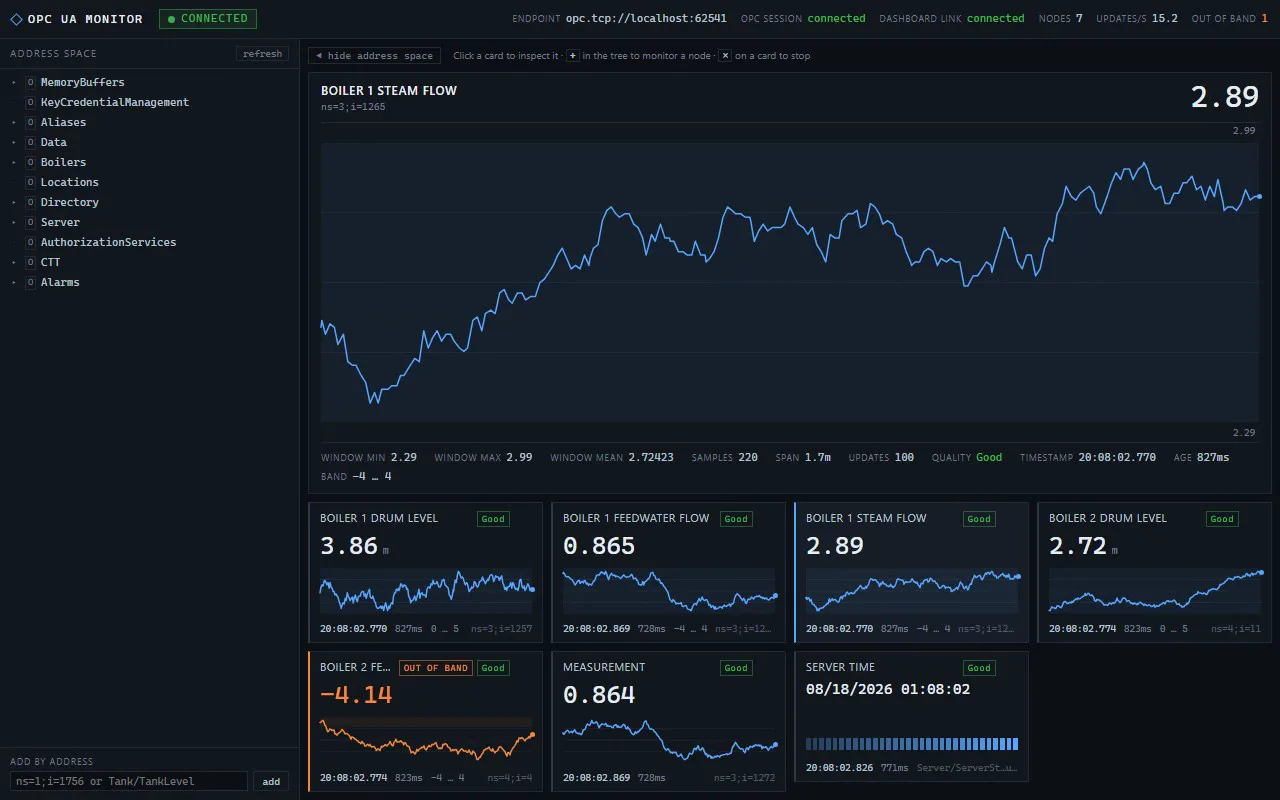Open the Server Time card

(x=911, y=716)
